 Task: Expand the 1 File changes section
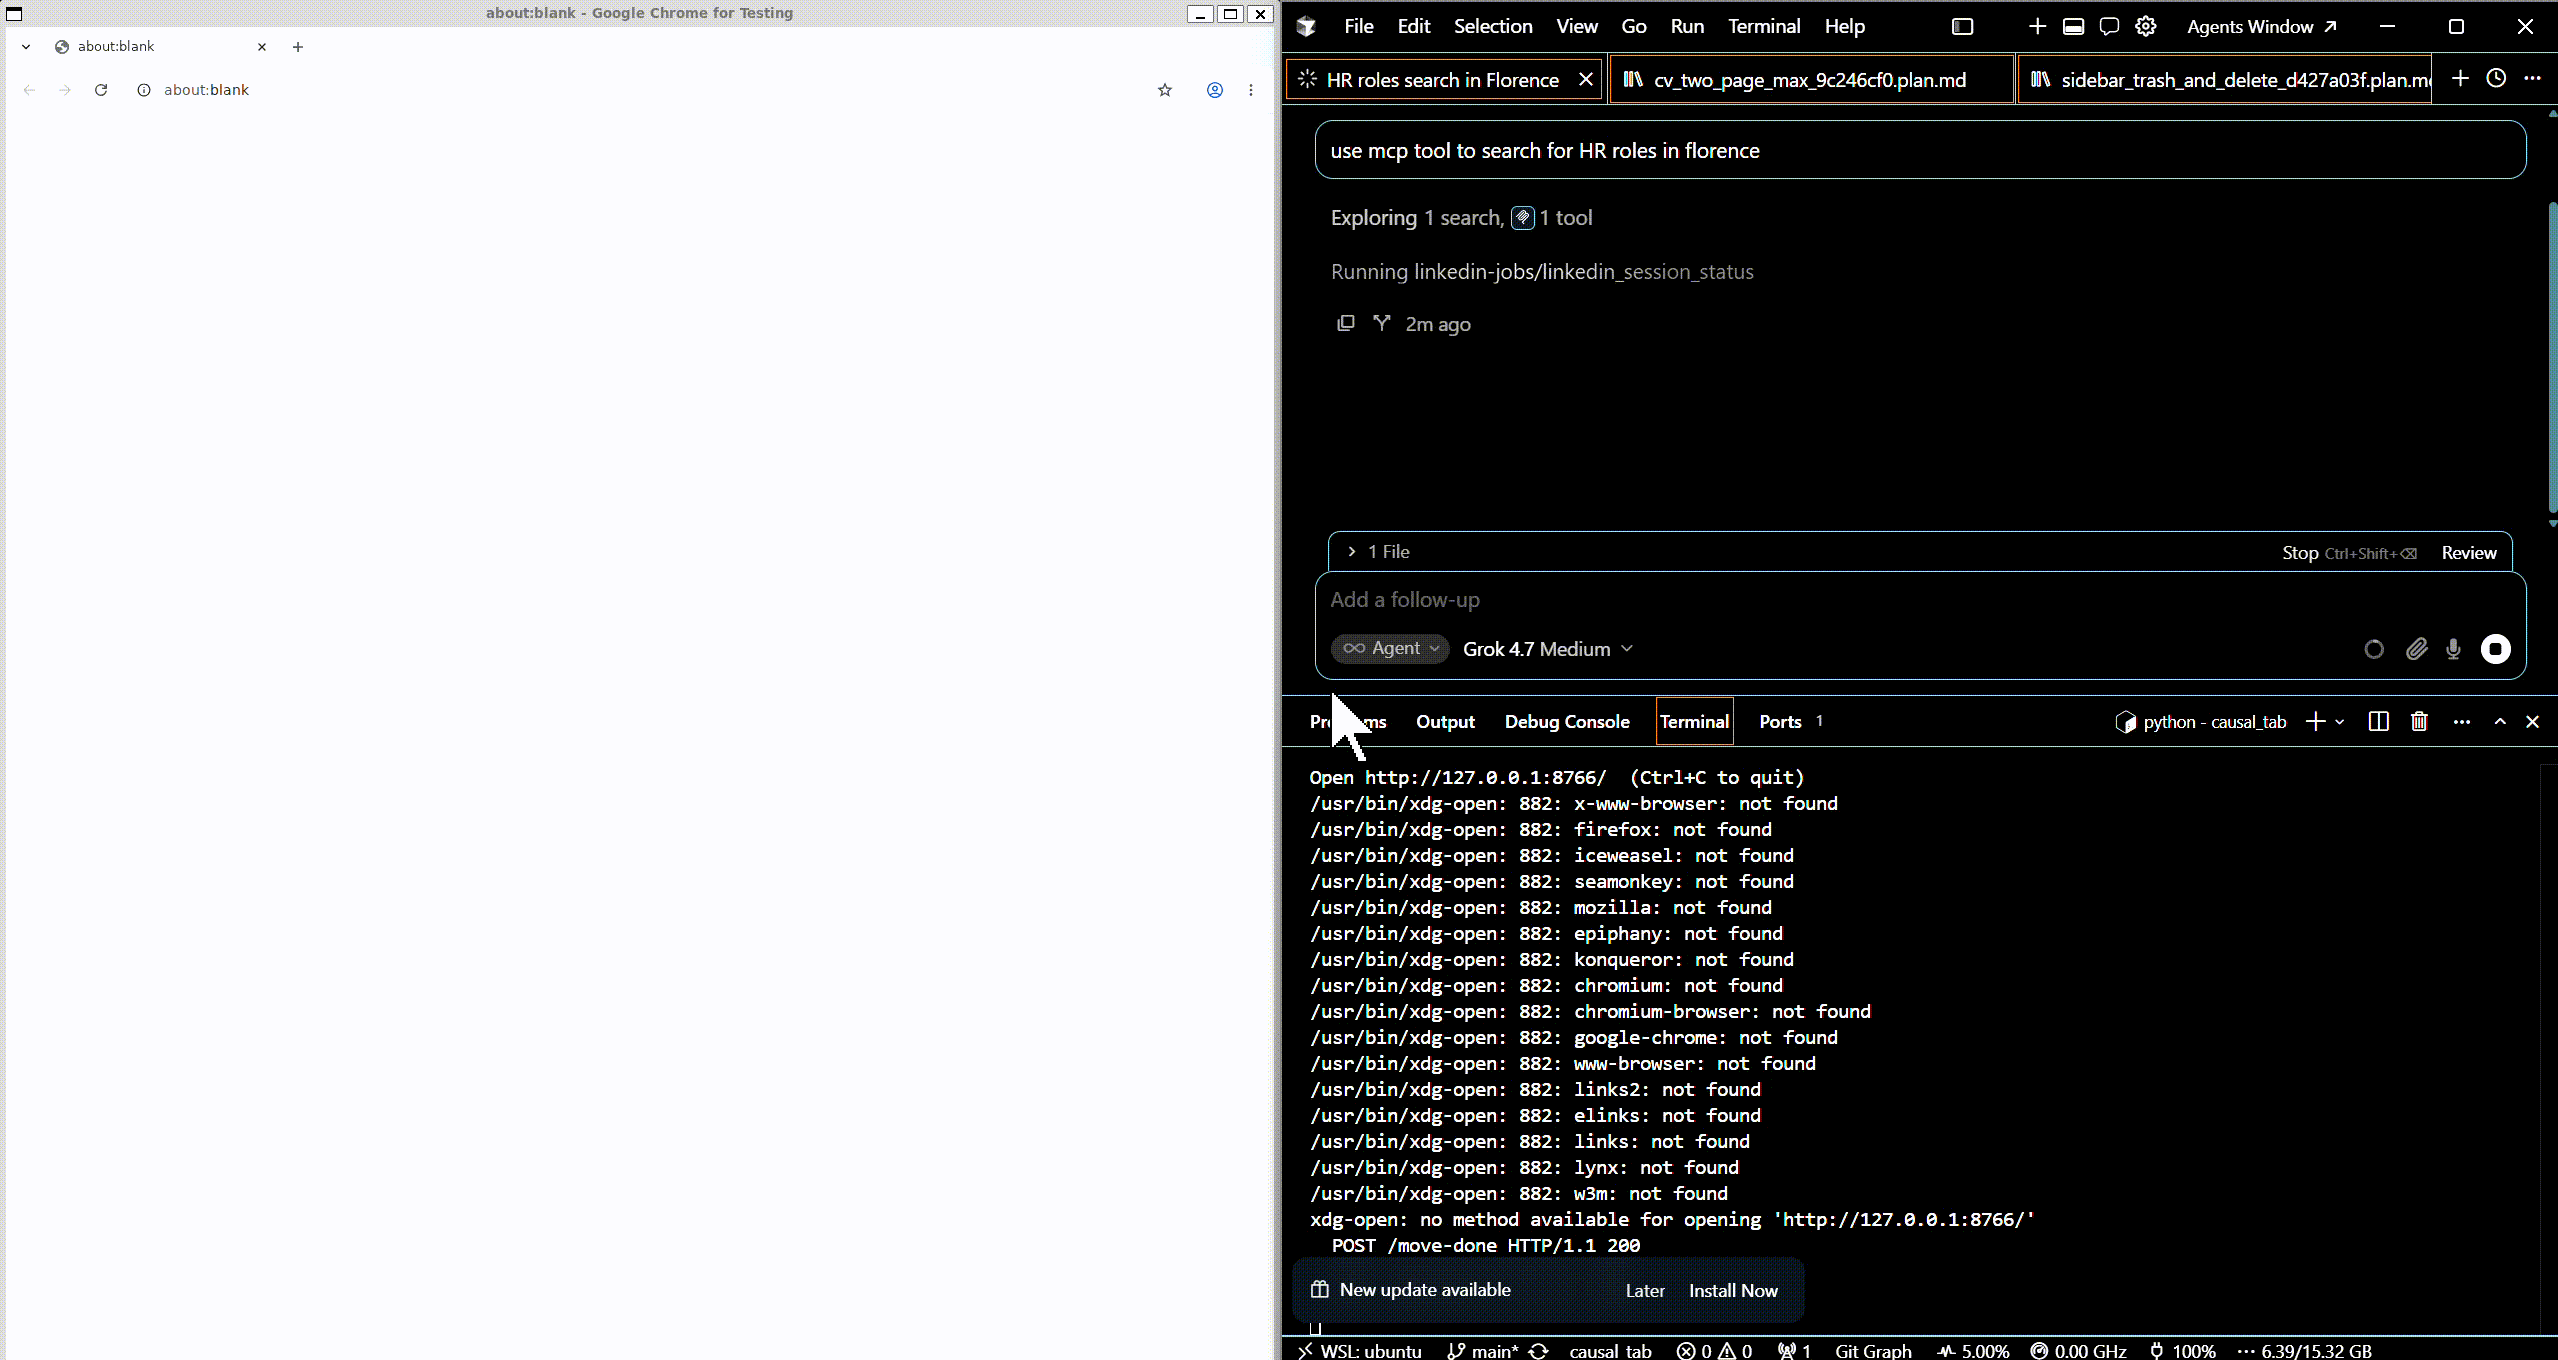[x=1378, y=552]
